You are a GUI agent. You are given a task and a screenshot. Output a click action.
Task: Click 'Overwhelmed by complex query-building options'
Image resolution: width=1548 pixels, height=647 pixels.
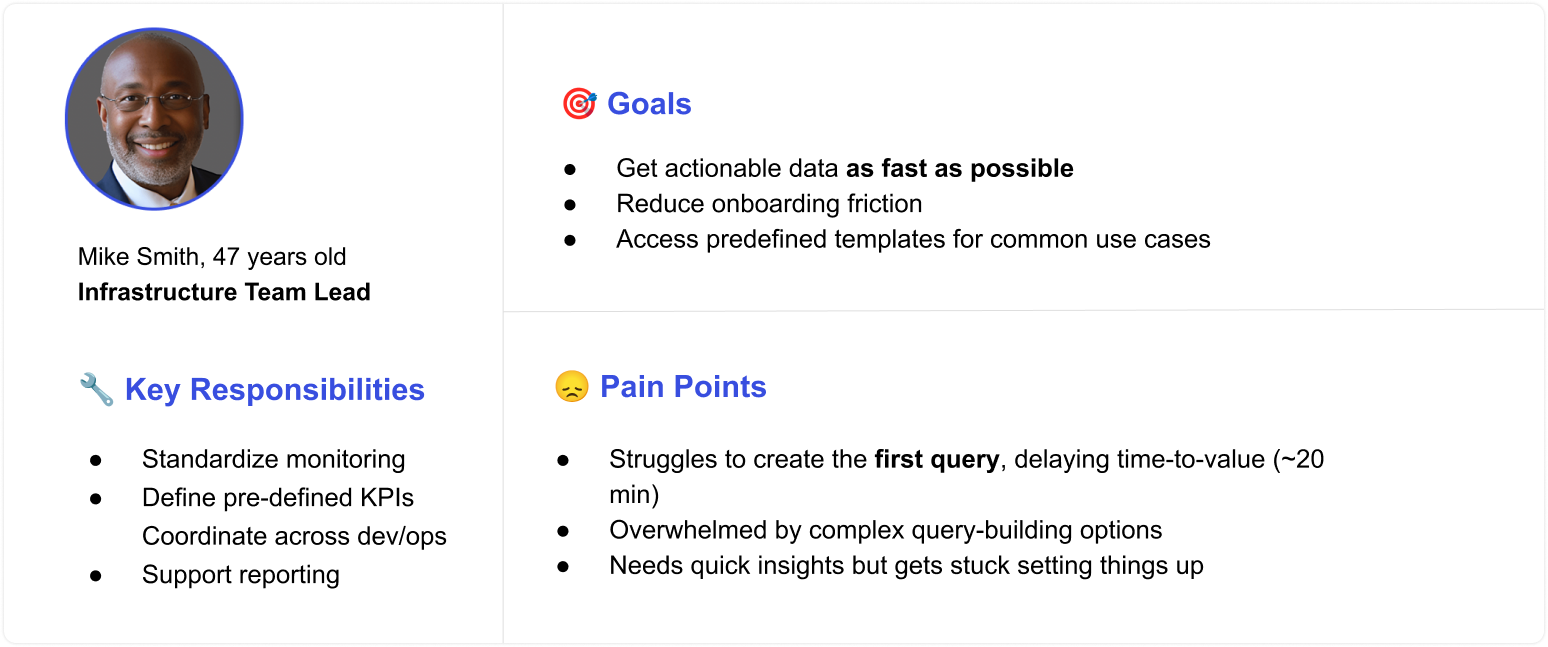[x=886, y=530]
